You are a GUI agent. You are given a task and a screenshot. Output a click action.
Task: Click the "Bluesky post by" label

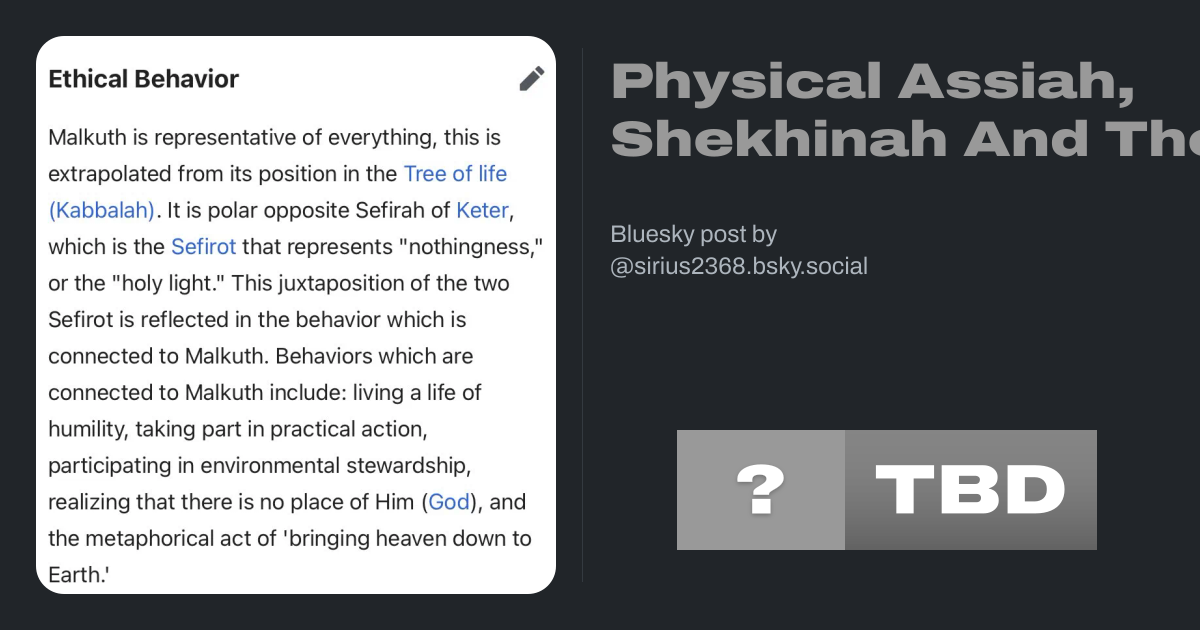tap(693, 234)
